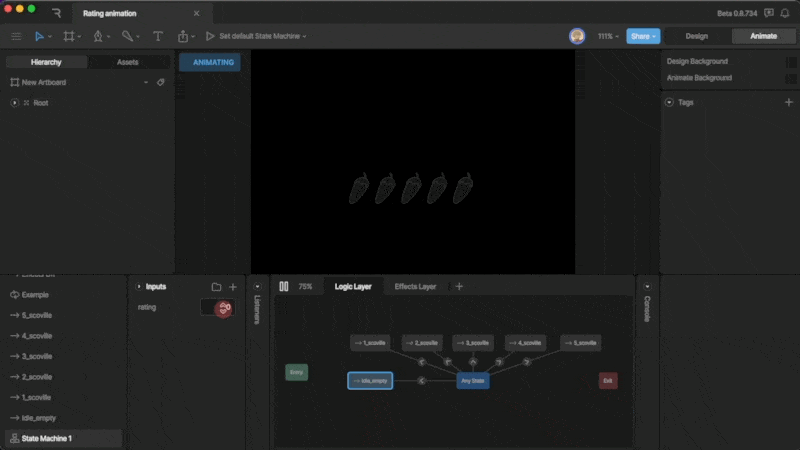The height and width of the screenshot is (450, 800).
Task: Click the folder icon in the Inputs panel
Action: [x=216, y=287]
